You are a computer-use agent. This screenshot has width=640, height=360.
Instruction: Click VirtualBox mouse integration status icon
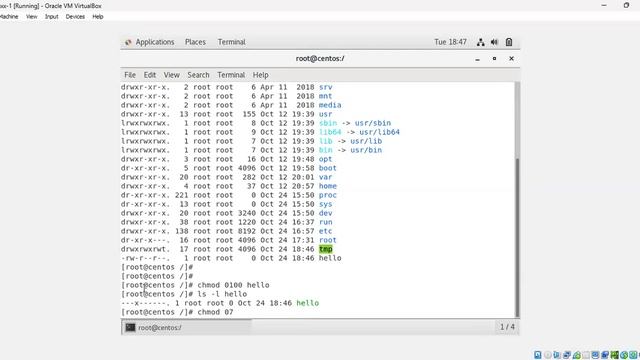click(624, 355)
